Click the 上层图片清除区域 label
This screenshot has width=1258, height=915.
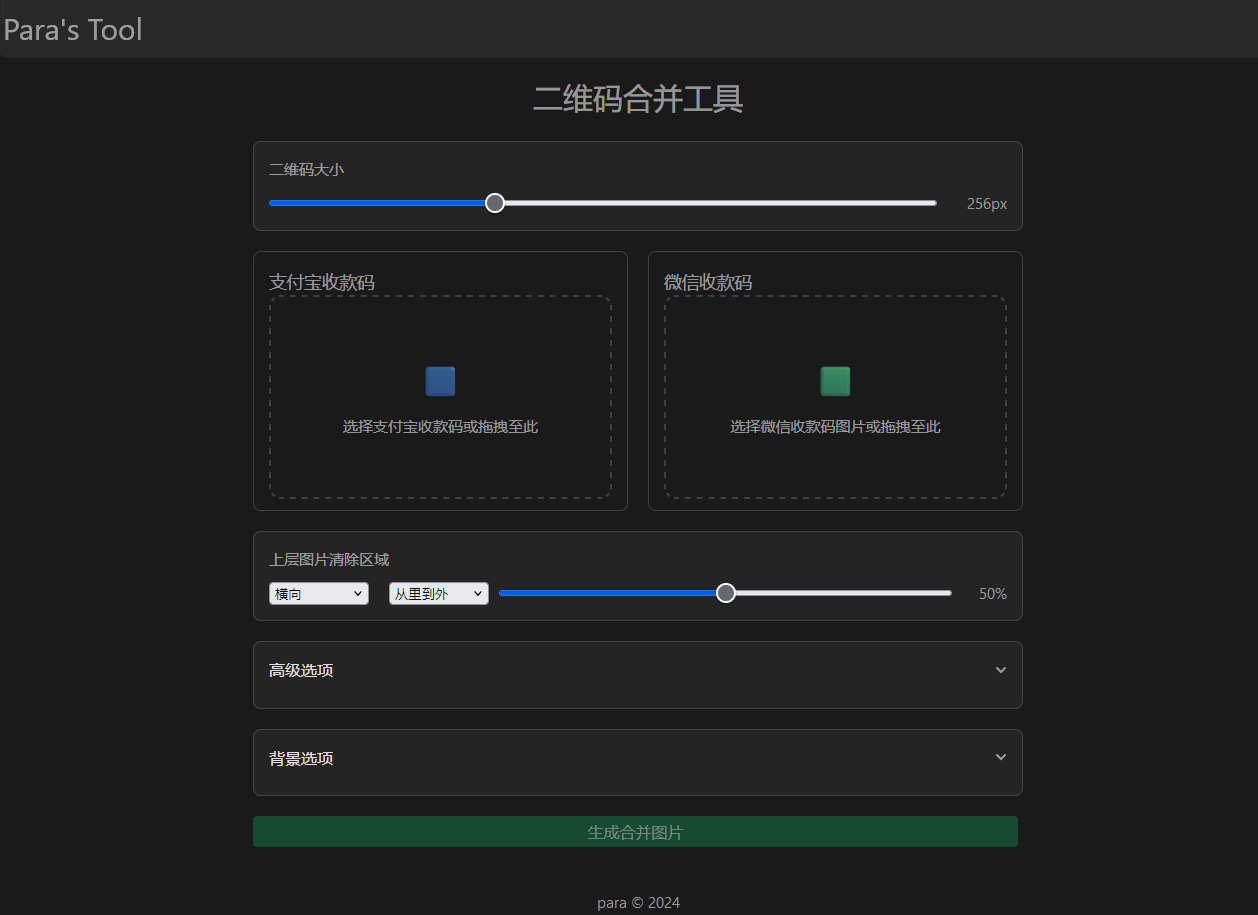(329, 560)
